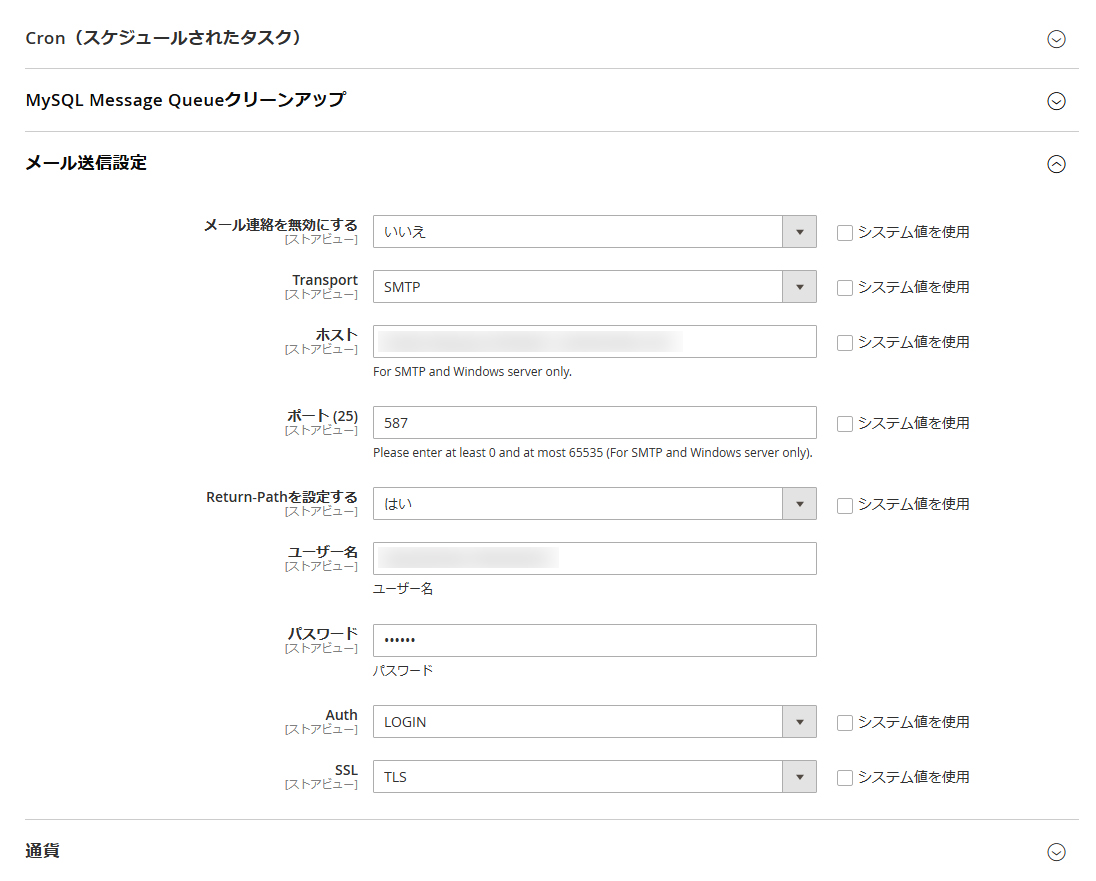Check システム値を使用 for メール連絡を無効にする

[x=845, y=233]
